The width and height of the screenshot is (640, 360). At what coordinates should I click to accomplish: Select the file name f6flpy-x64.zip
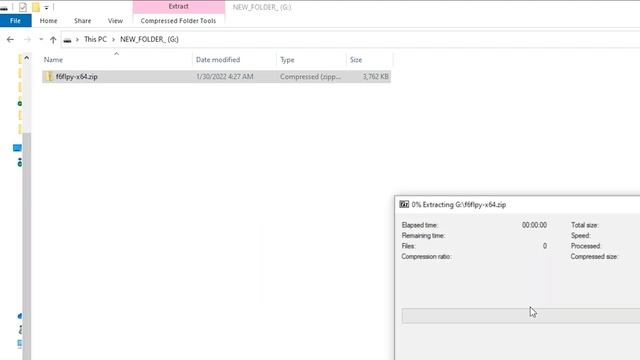pyautogui.click(x=77, y=76)
